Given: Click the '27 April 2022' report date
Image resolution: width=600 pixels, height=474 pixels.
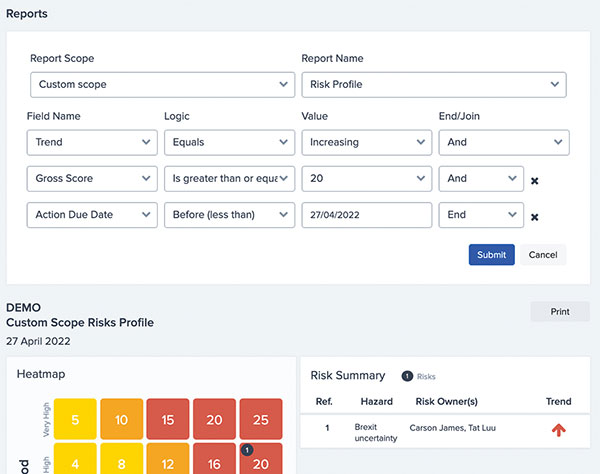Looking at the screenshot, I should (38, 341).
